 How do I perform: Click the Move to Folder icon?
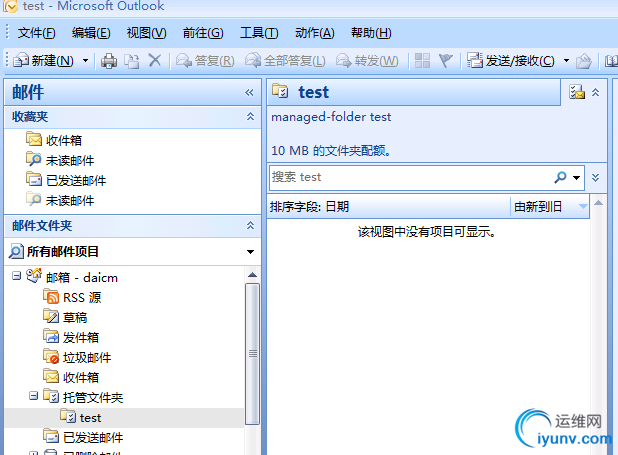(x=132, y=61)
